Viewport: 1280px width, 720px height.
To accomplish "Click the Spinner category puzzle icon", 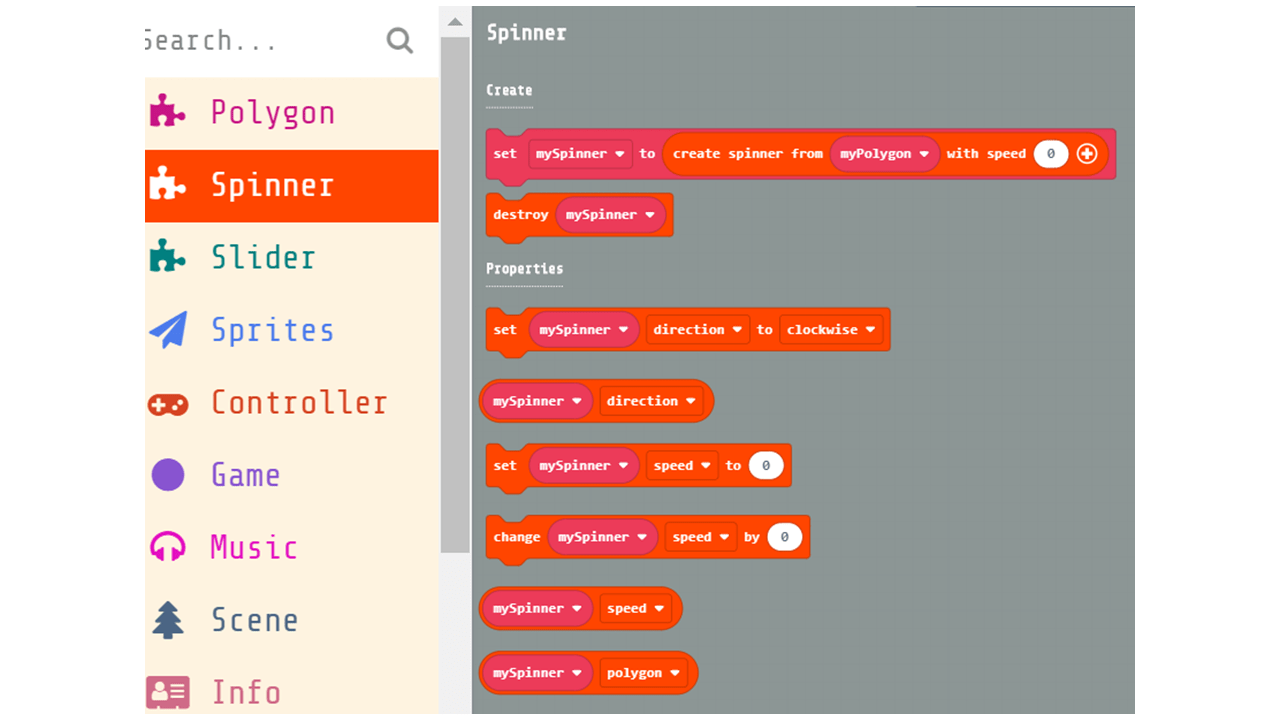I will (167, 185).
